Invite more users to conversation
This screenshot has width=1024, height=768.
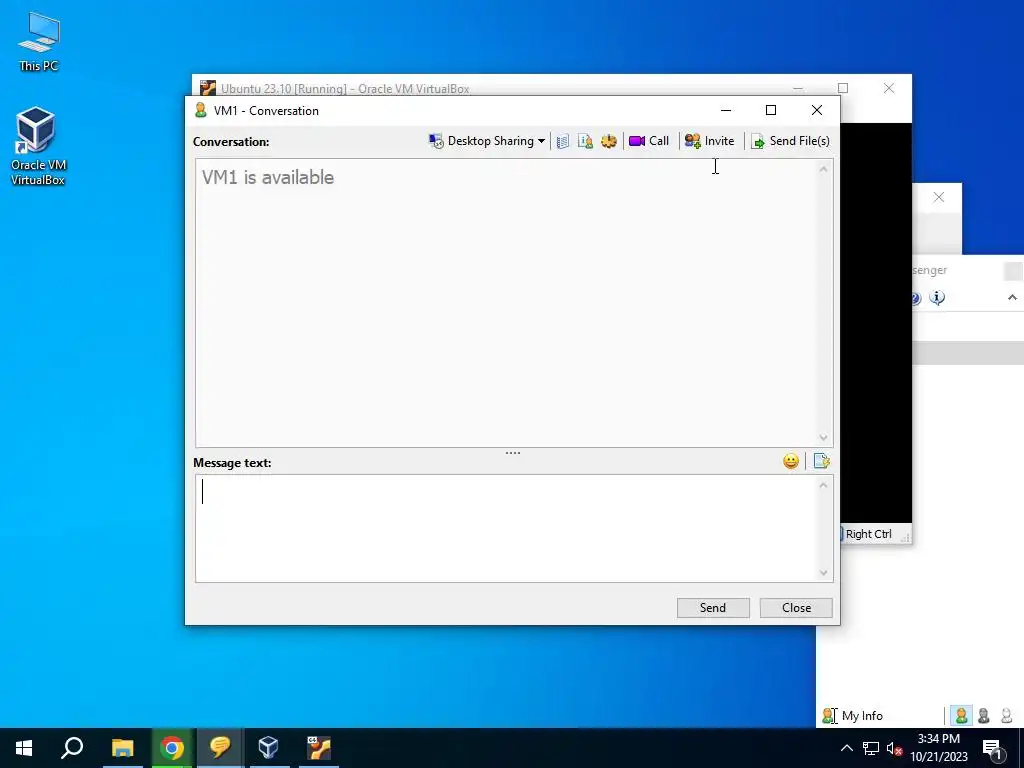710,141
